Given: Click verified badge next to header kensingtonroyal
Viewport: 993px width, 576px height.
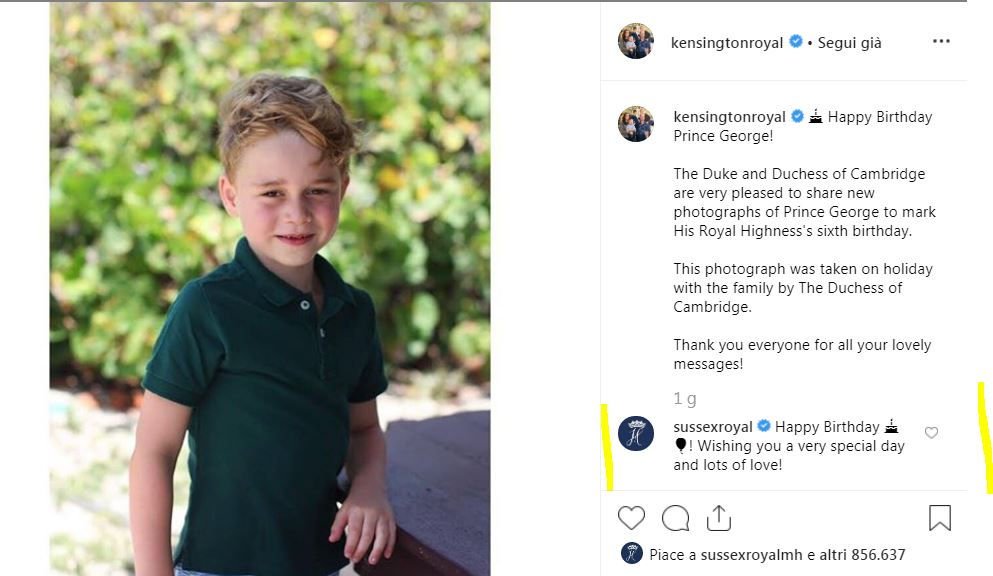Looking at the screenshot, I should (796, 42).
